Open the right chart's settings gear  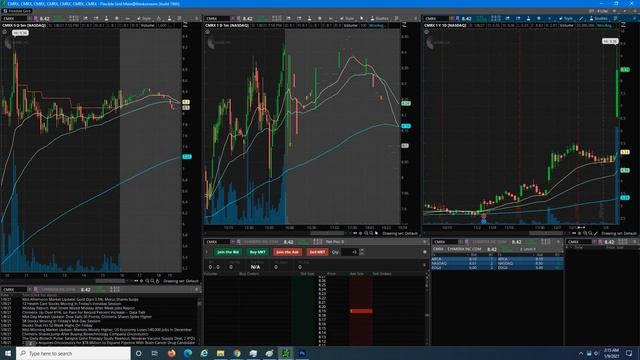(x=538, y=18)
